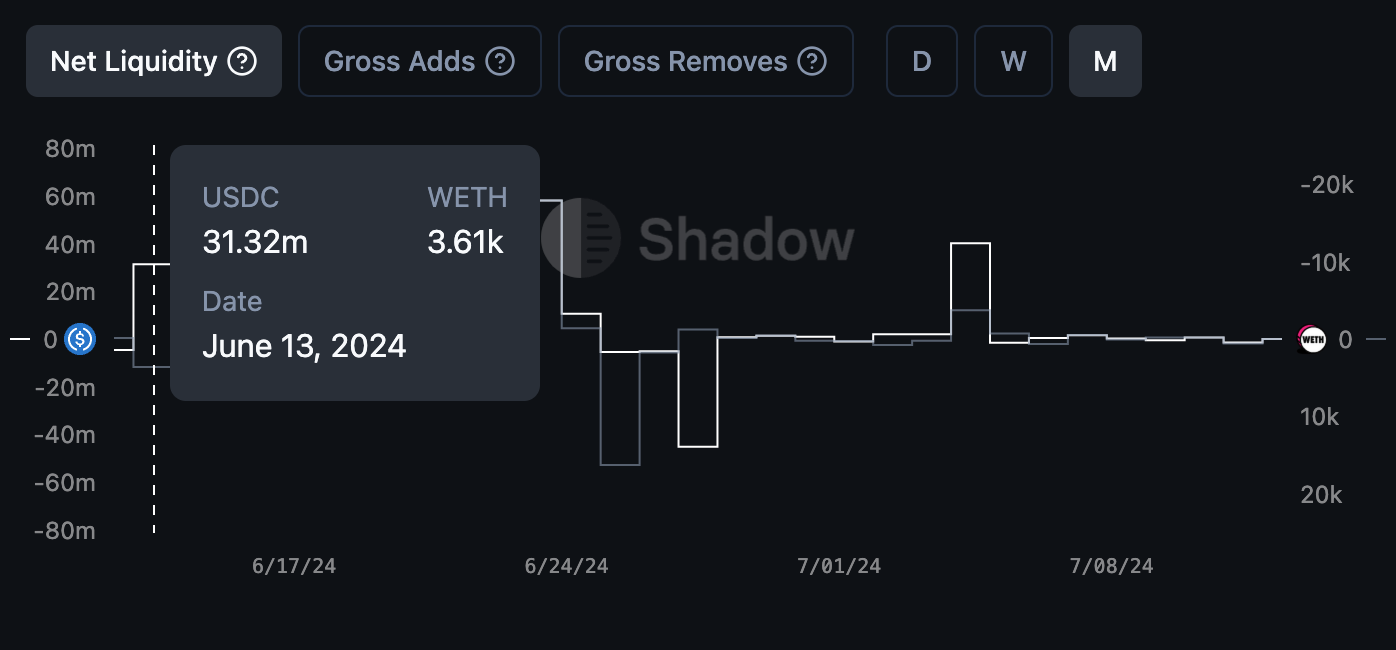Viewport: 1396px width, 650px height.
Task: Click the Shadow logo watermark icon
Action: 581,238
